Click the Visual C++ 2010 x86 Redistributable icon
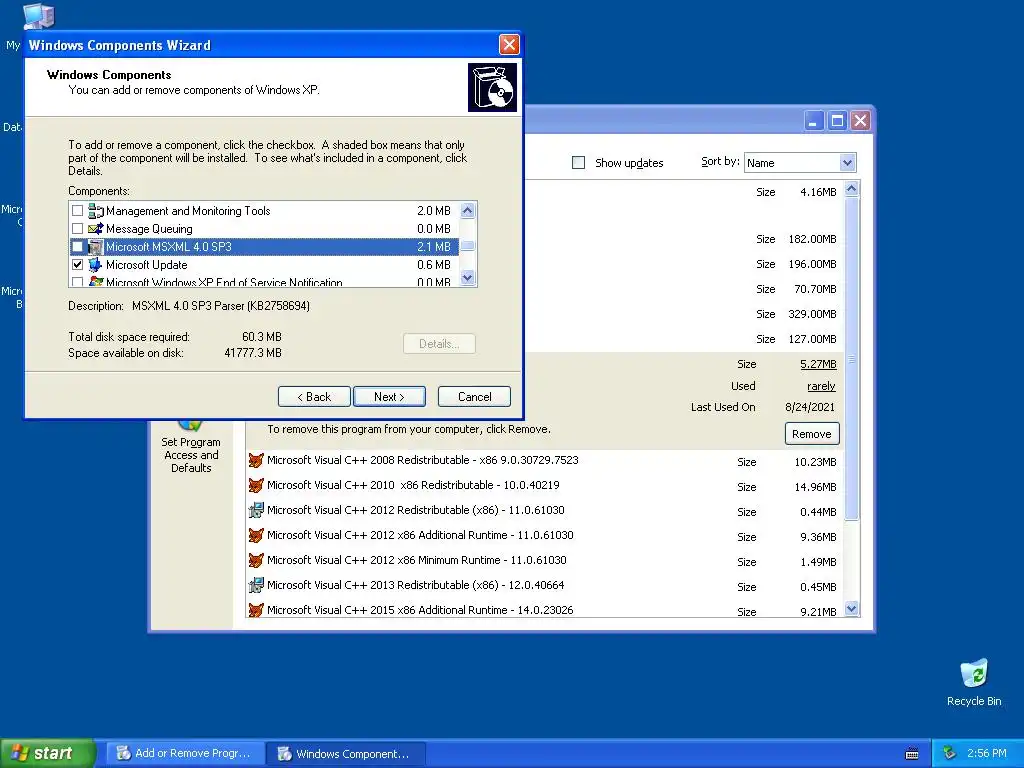 click(256, 485)
